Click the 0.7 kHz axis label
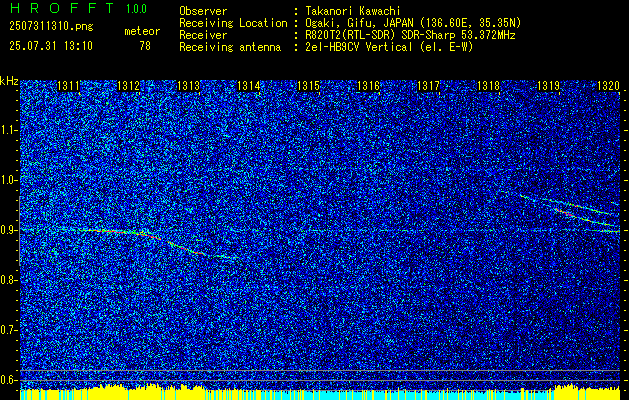 (x=8, y=330)
